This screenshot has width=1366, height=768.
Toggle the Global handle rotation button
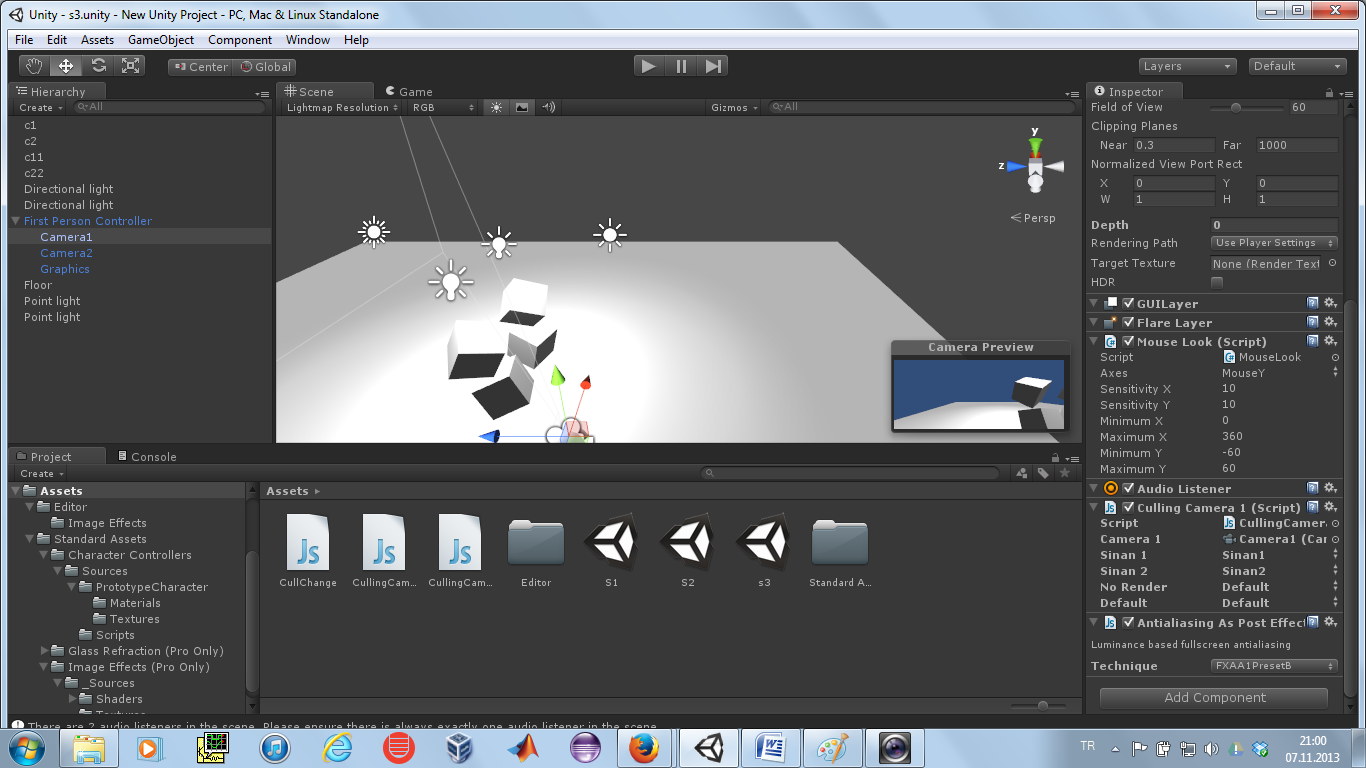[265, 66]
